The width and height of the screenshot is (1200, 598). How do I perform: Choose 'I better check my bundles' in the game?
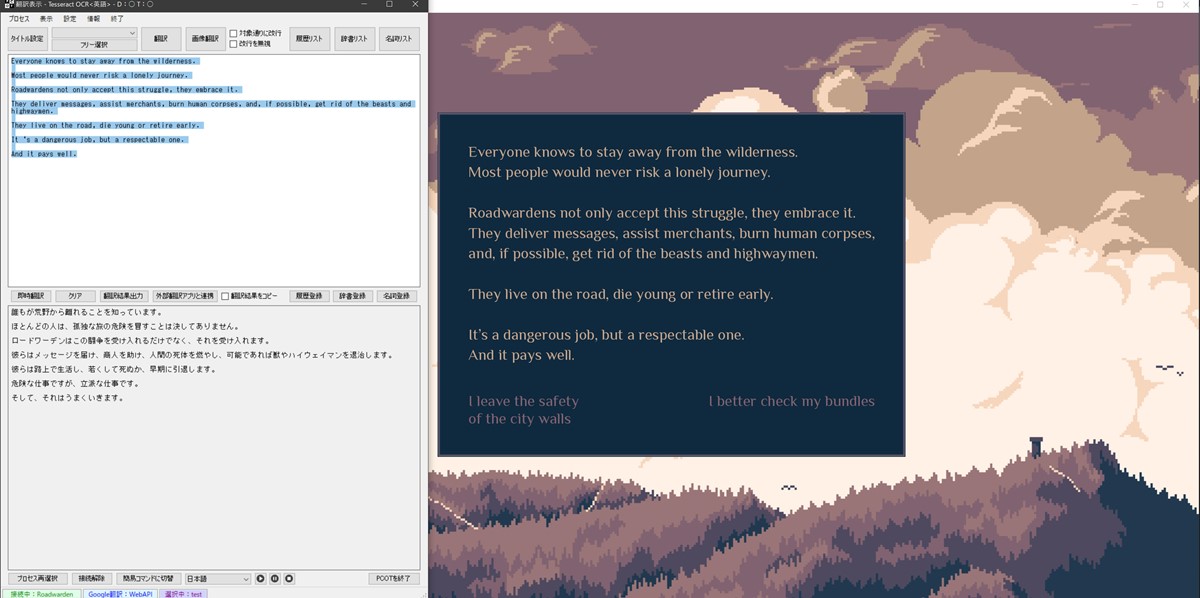(x=792, y=401)
